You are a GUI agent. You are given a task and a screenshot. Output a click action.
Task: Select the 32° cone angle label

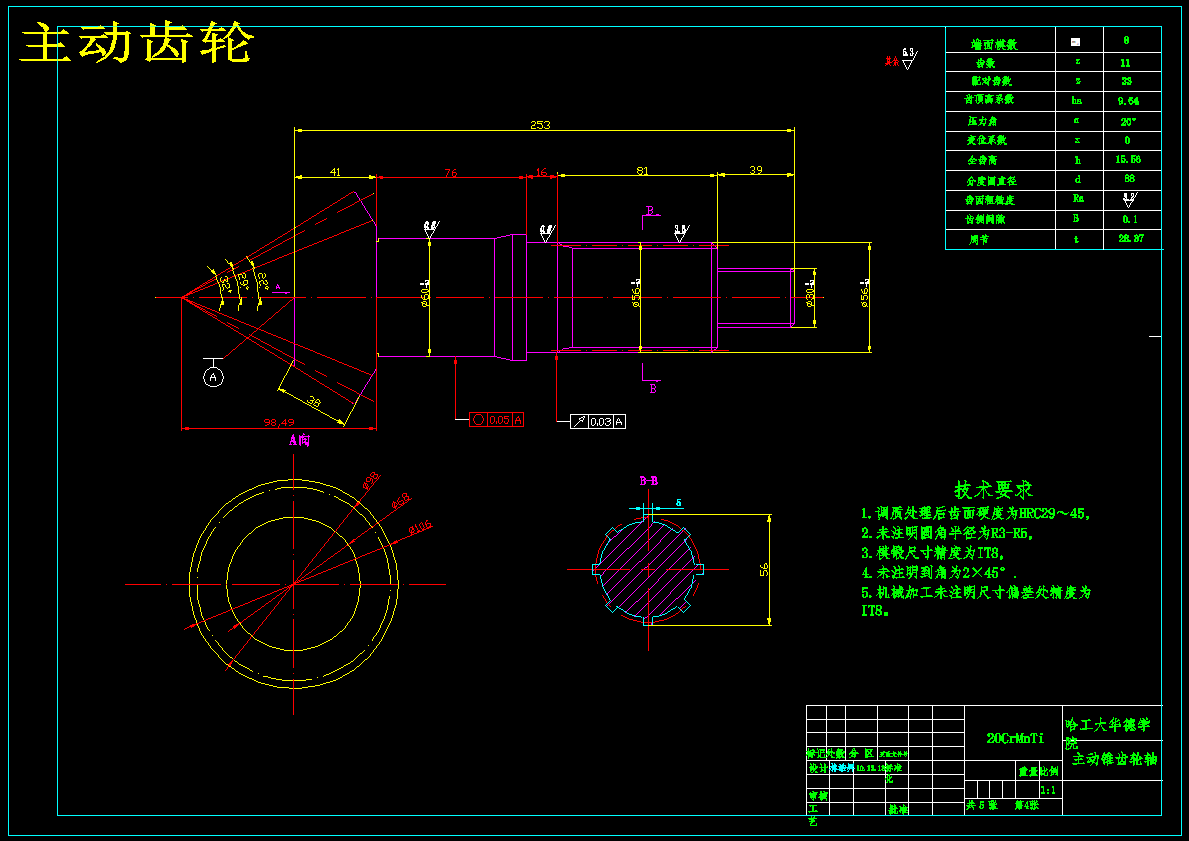pos(224,284)
